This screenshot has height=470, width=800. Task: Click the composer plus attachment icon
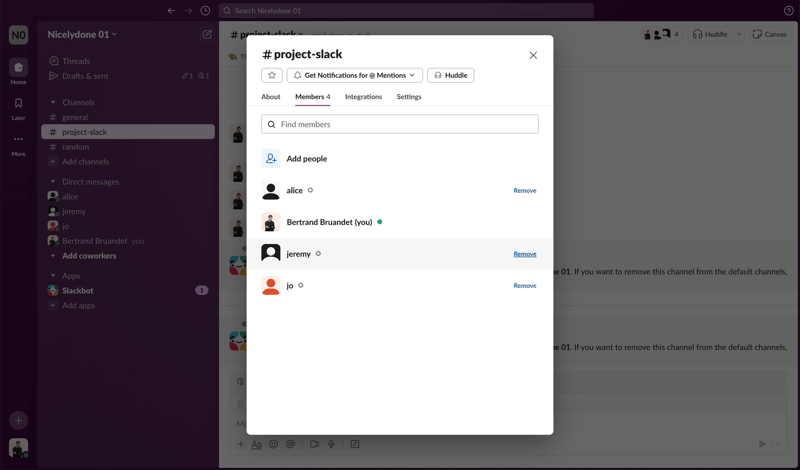(x=240, y=444)
